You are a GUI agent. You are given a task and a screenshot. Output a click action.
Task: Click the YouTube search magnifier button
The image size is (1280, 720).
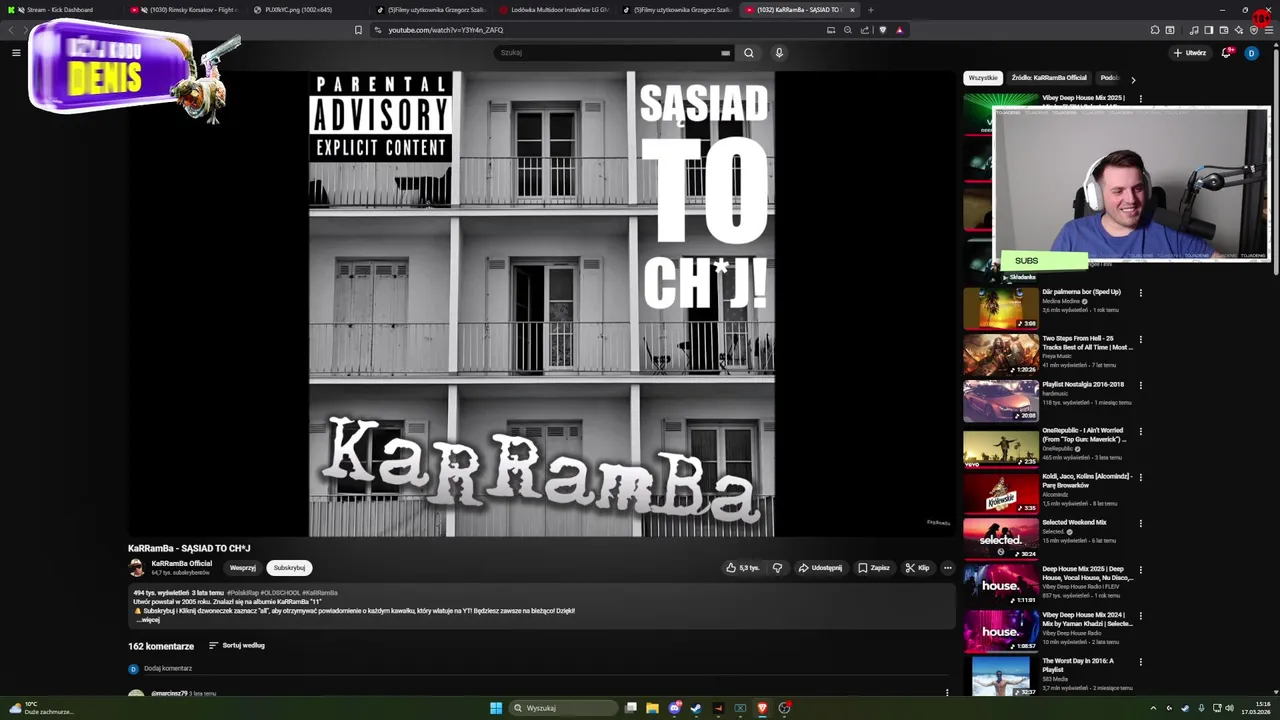click(748, 53)
